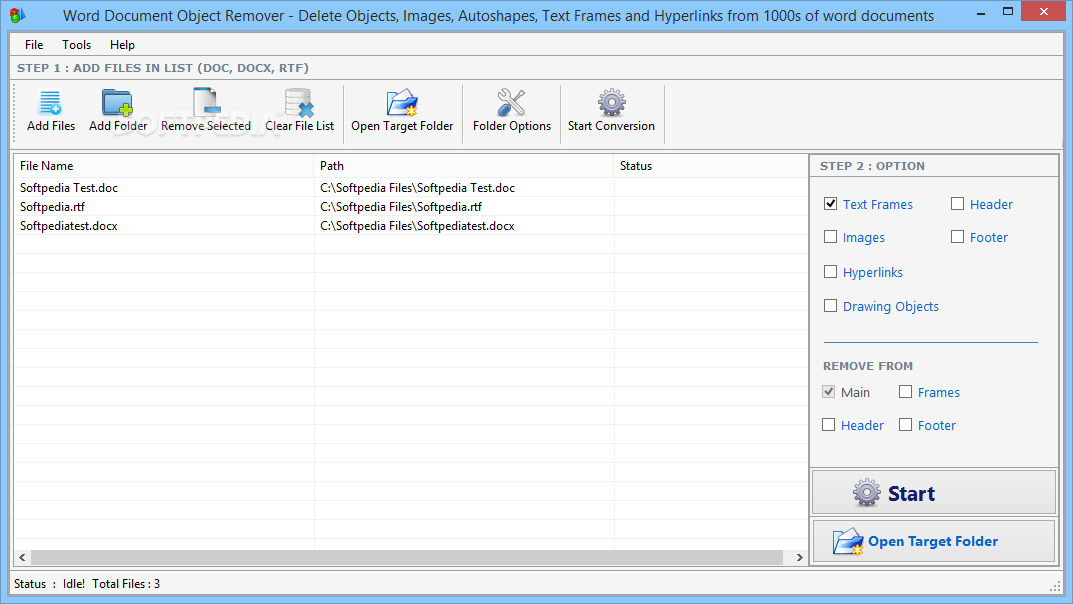Image resolution: width=1073 pixels, height=604 pixels.
Task: Click the Path column header
Action: click(x=464, y=166)
